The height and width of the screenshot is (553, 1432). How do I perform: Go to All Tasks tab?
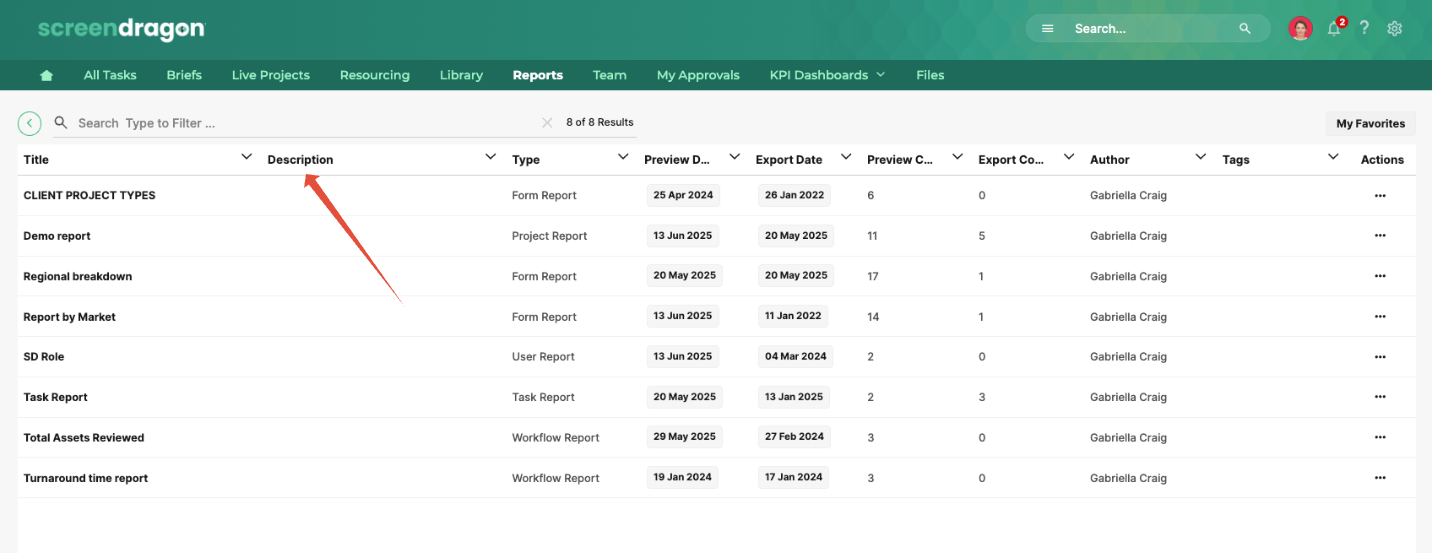110,75
